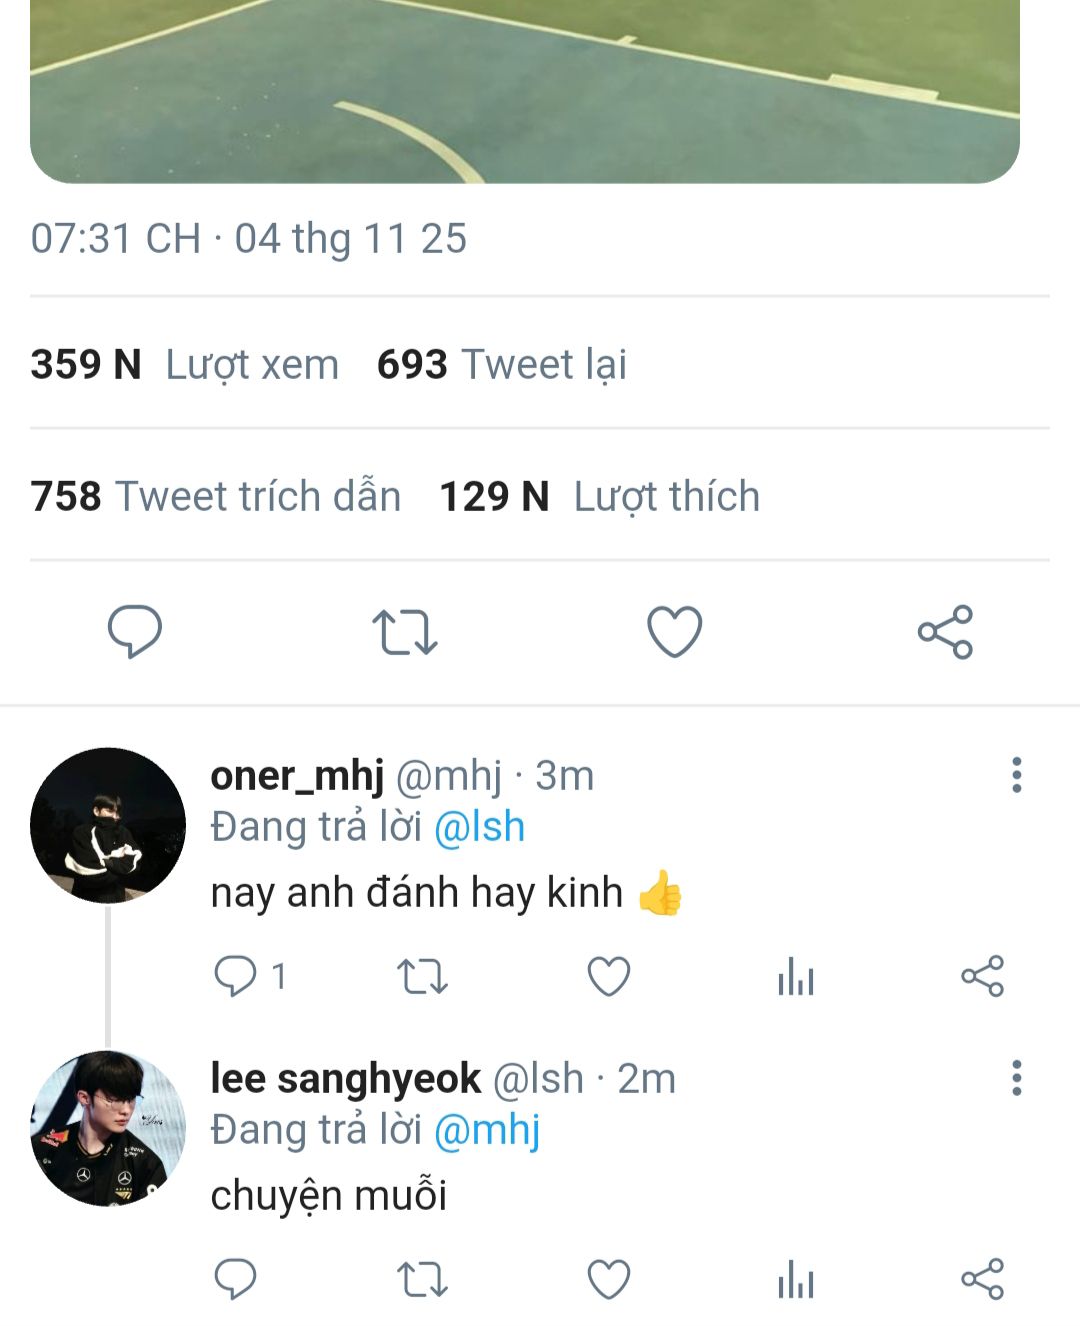Retweet lee sanghyeok's reply
This screenshot has height=1326, width=1080.
tap(422, 1279)
